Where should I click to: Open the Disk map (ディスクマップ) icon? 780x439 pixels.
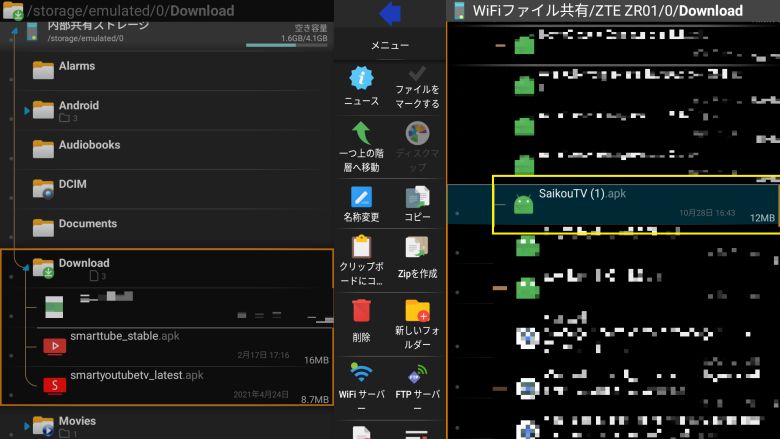[417, 133]
